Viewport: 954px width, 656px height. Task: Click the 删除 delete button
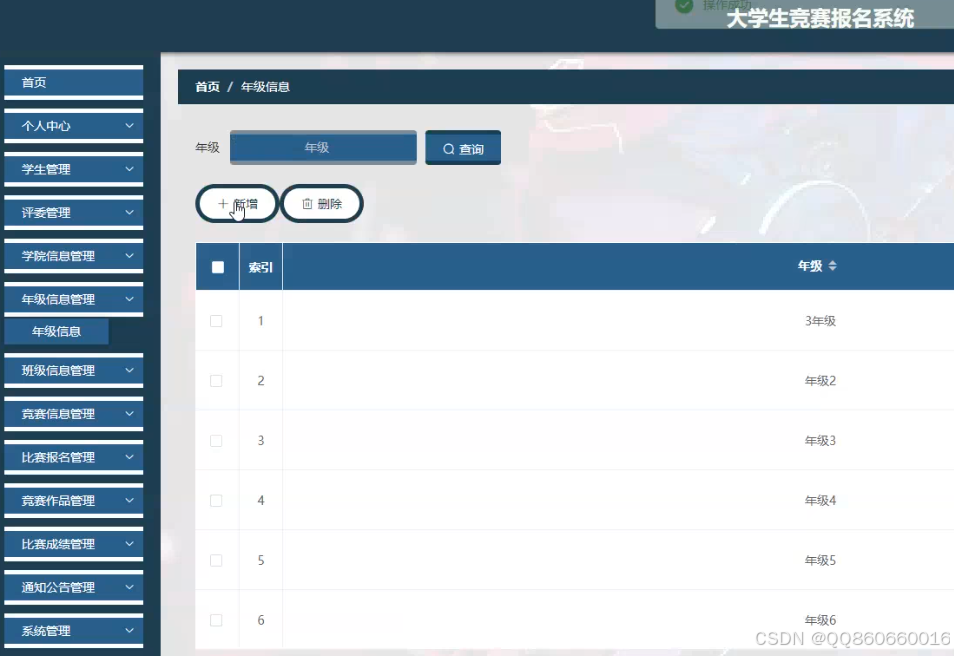321,203
